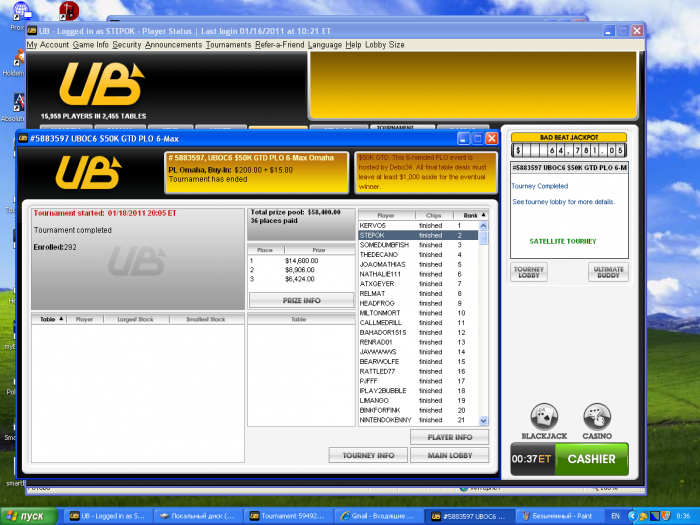Screen dimensions: 700x525
Task: Select player SOMEDUMBFISH row
Action: point(418,245)
